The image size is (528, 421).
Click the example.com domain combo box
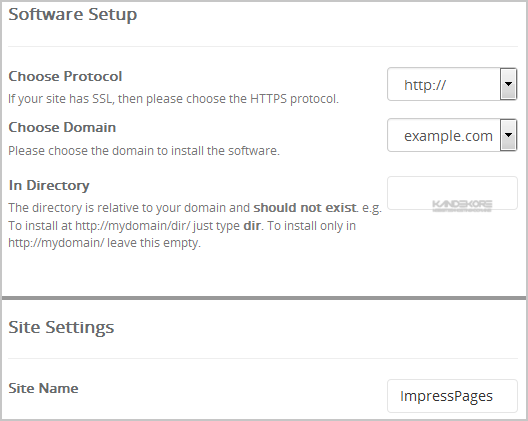(x=452, y=135)
